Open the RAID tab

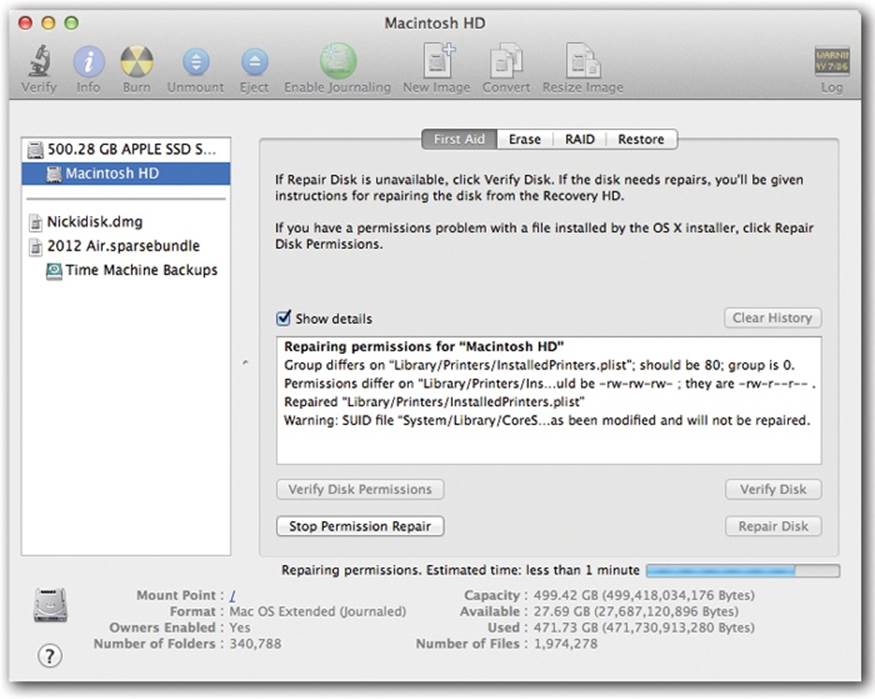(x=580, y=139)
